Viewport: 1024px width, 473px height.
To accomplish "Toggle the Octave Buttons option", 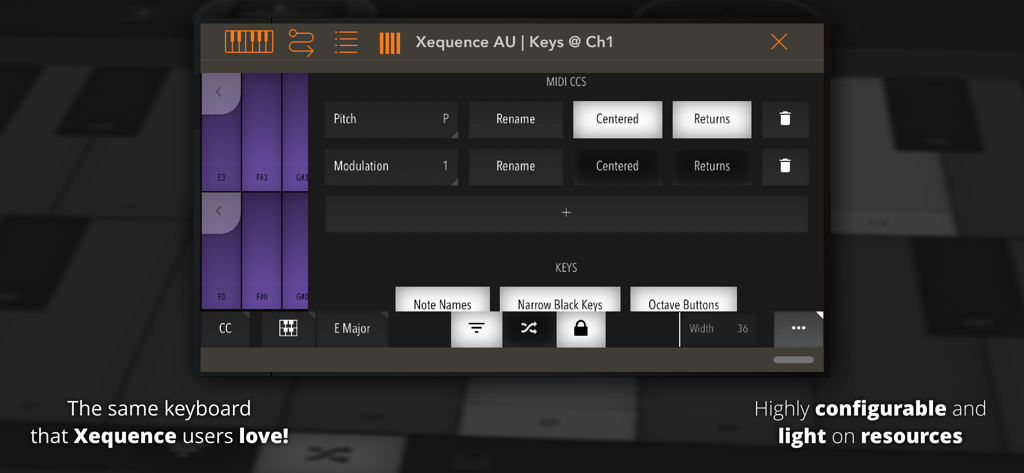I will point(683,300).
